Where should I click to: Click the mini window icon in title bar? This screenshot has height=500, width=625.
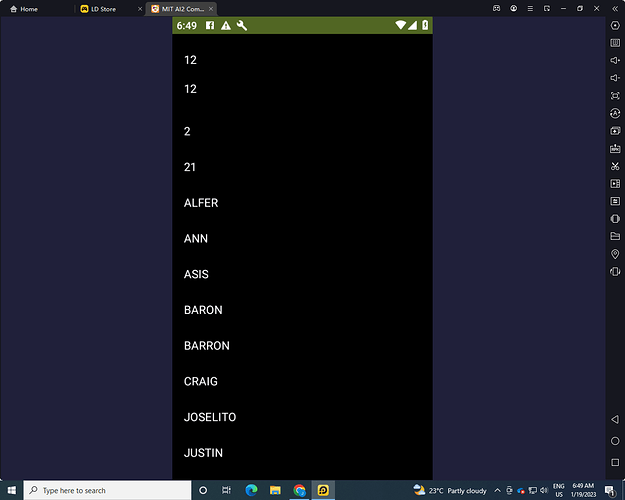tap(547, 8)
